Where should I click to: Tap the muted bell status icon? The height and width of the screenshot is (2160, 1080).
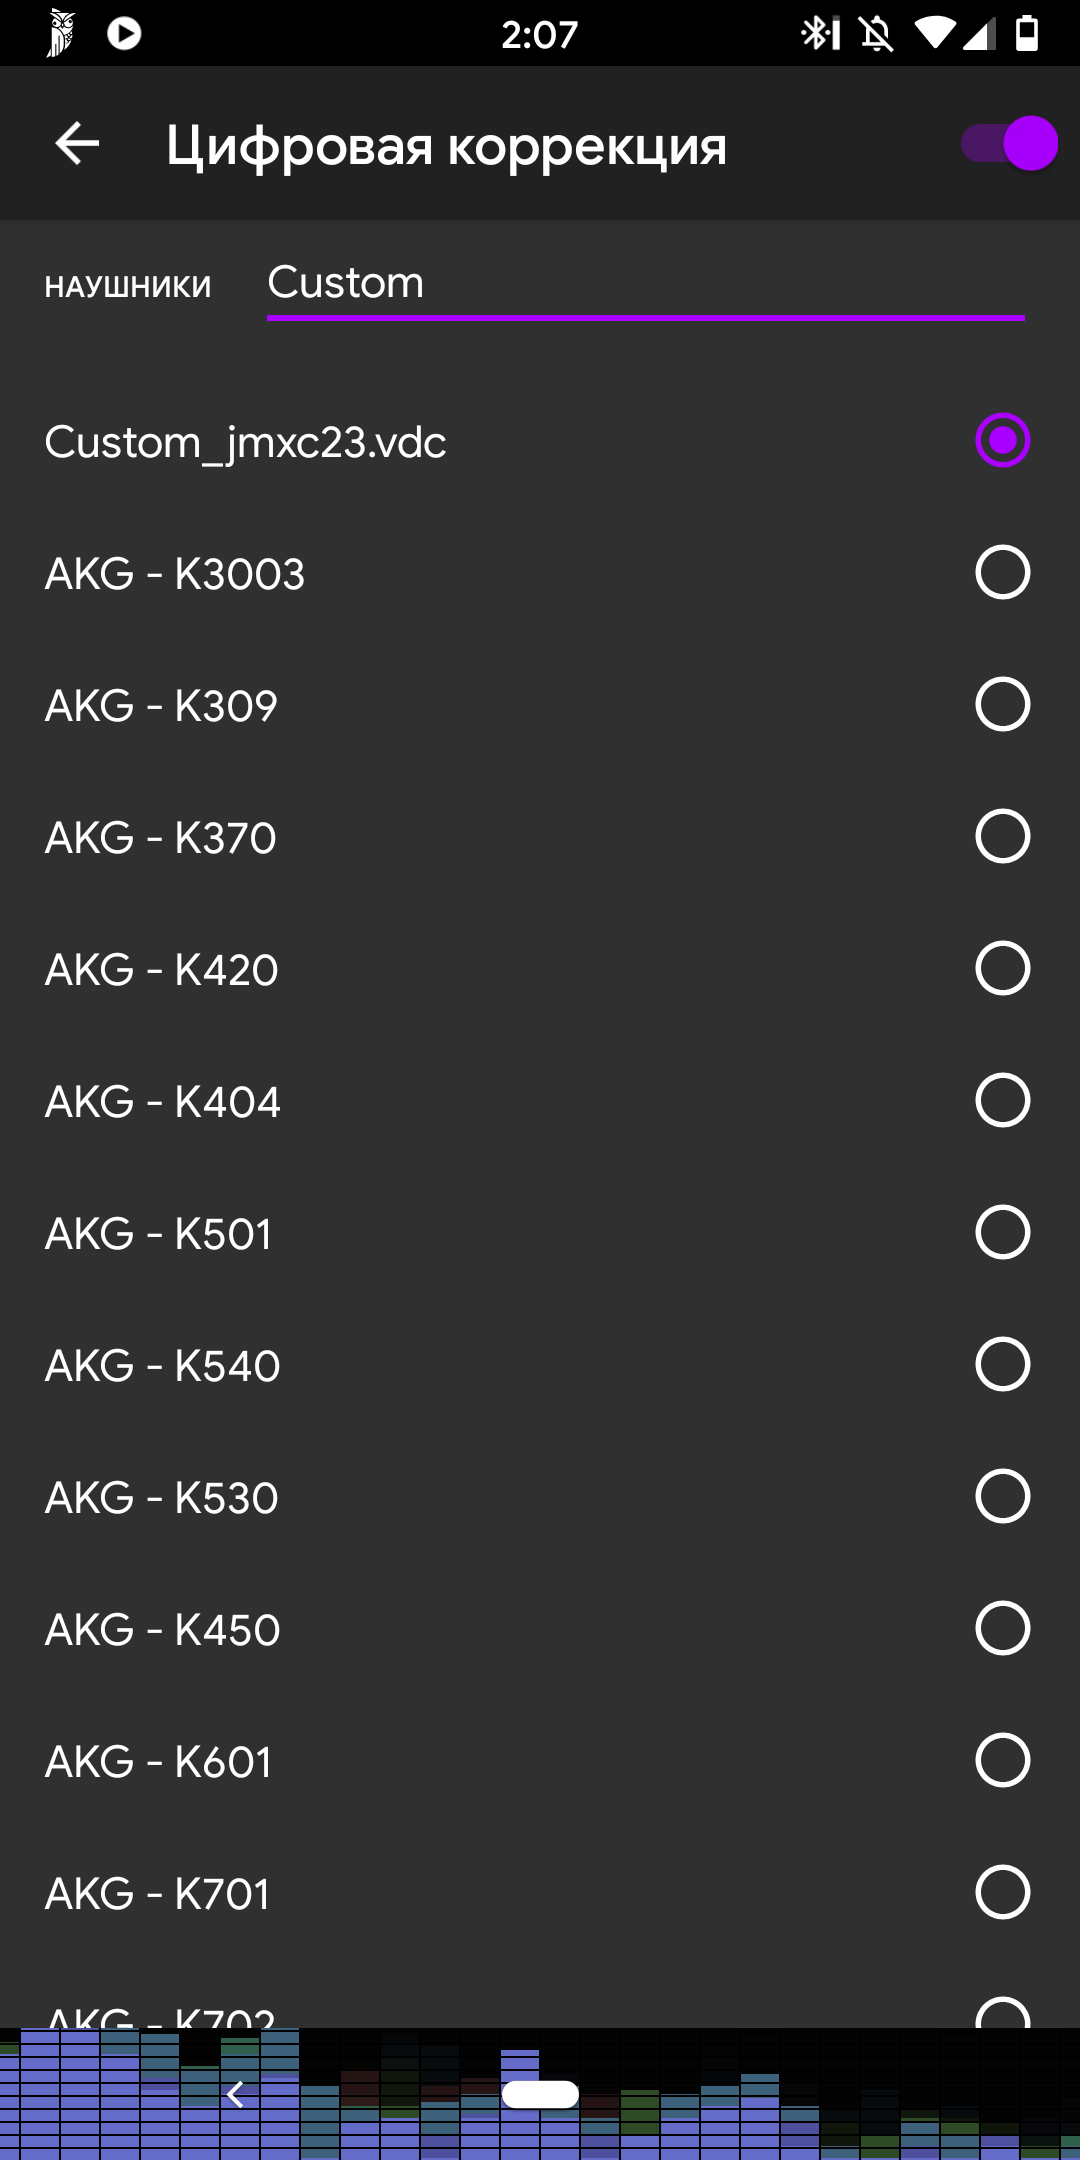point(876,34)
